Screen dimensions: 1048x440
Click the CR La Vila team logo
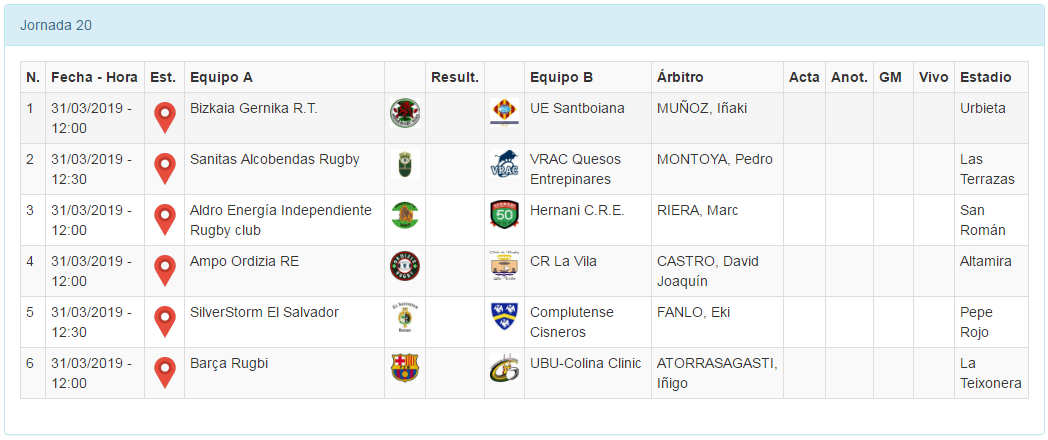(504, 266)
